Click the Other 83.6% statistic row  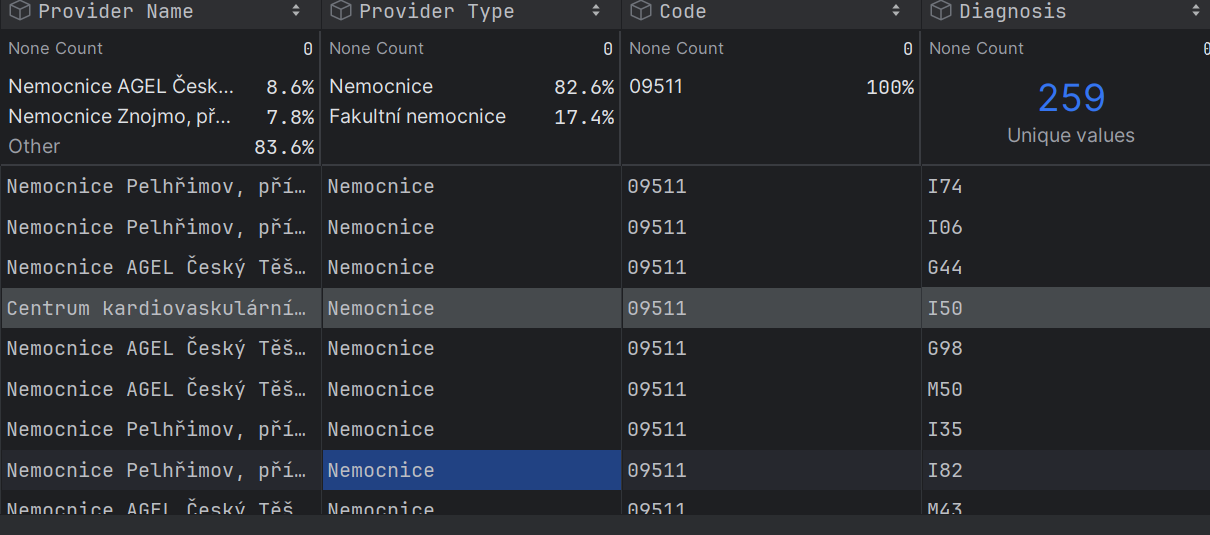click(x=160, y=147)
